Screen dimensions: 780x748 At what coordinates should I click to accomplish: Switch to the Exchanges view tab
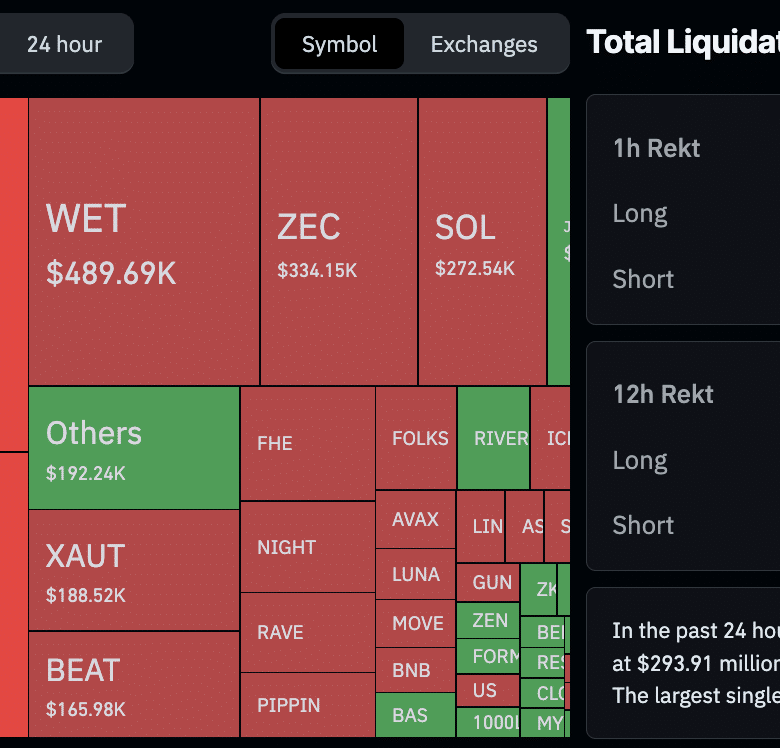tap(484, 44)
